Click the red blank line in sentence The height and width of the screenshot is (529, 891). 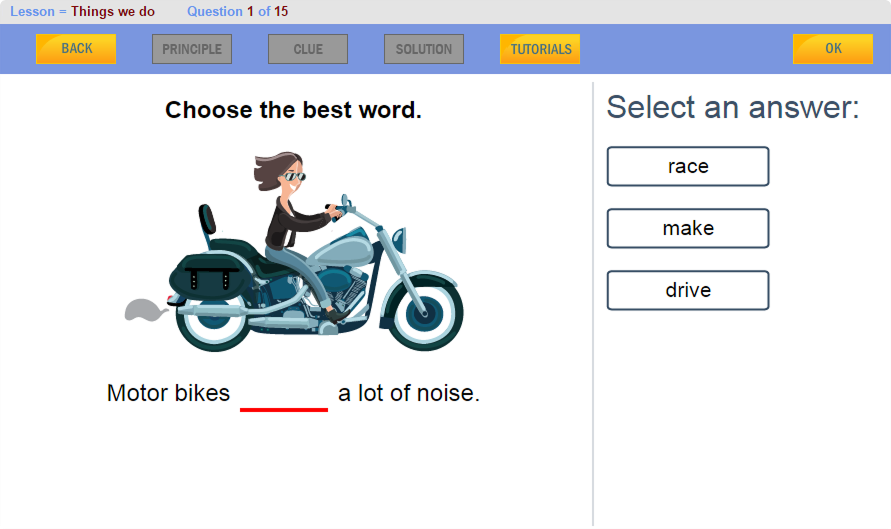pos(284,407)
